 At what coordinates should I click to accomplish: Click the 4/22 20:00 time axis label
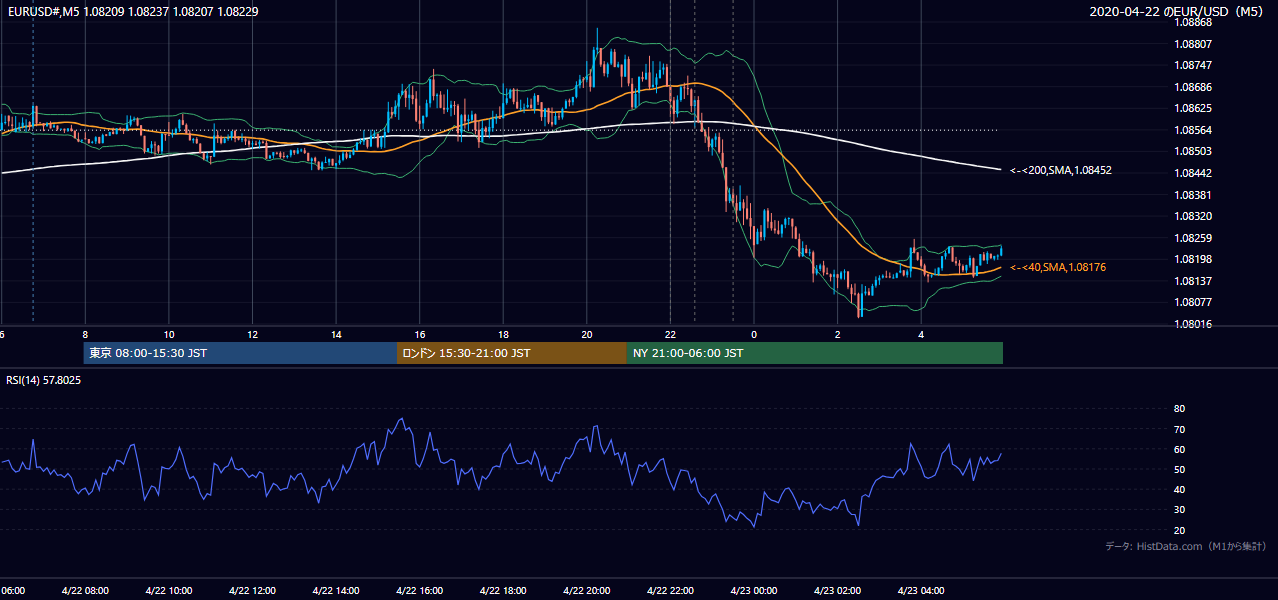[587, 591]
